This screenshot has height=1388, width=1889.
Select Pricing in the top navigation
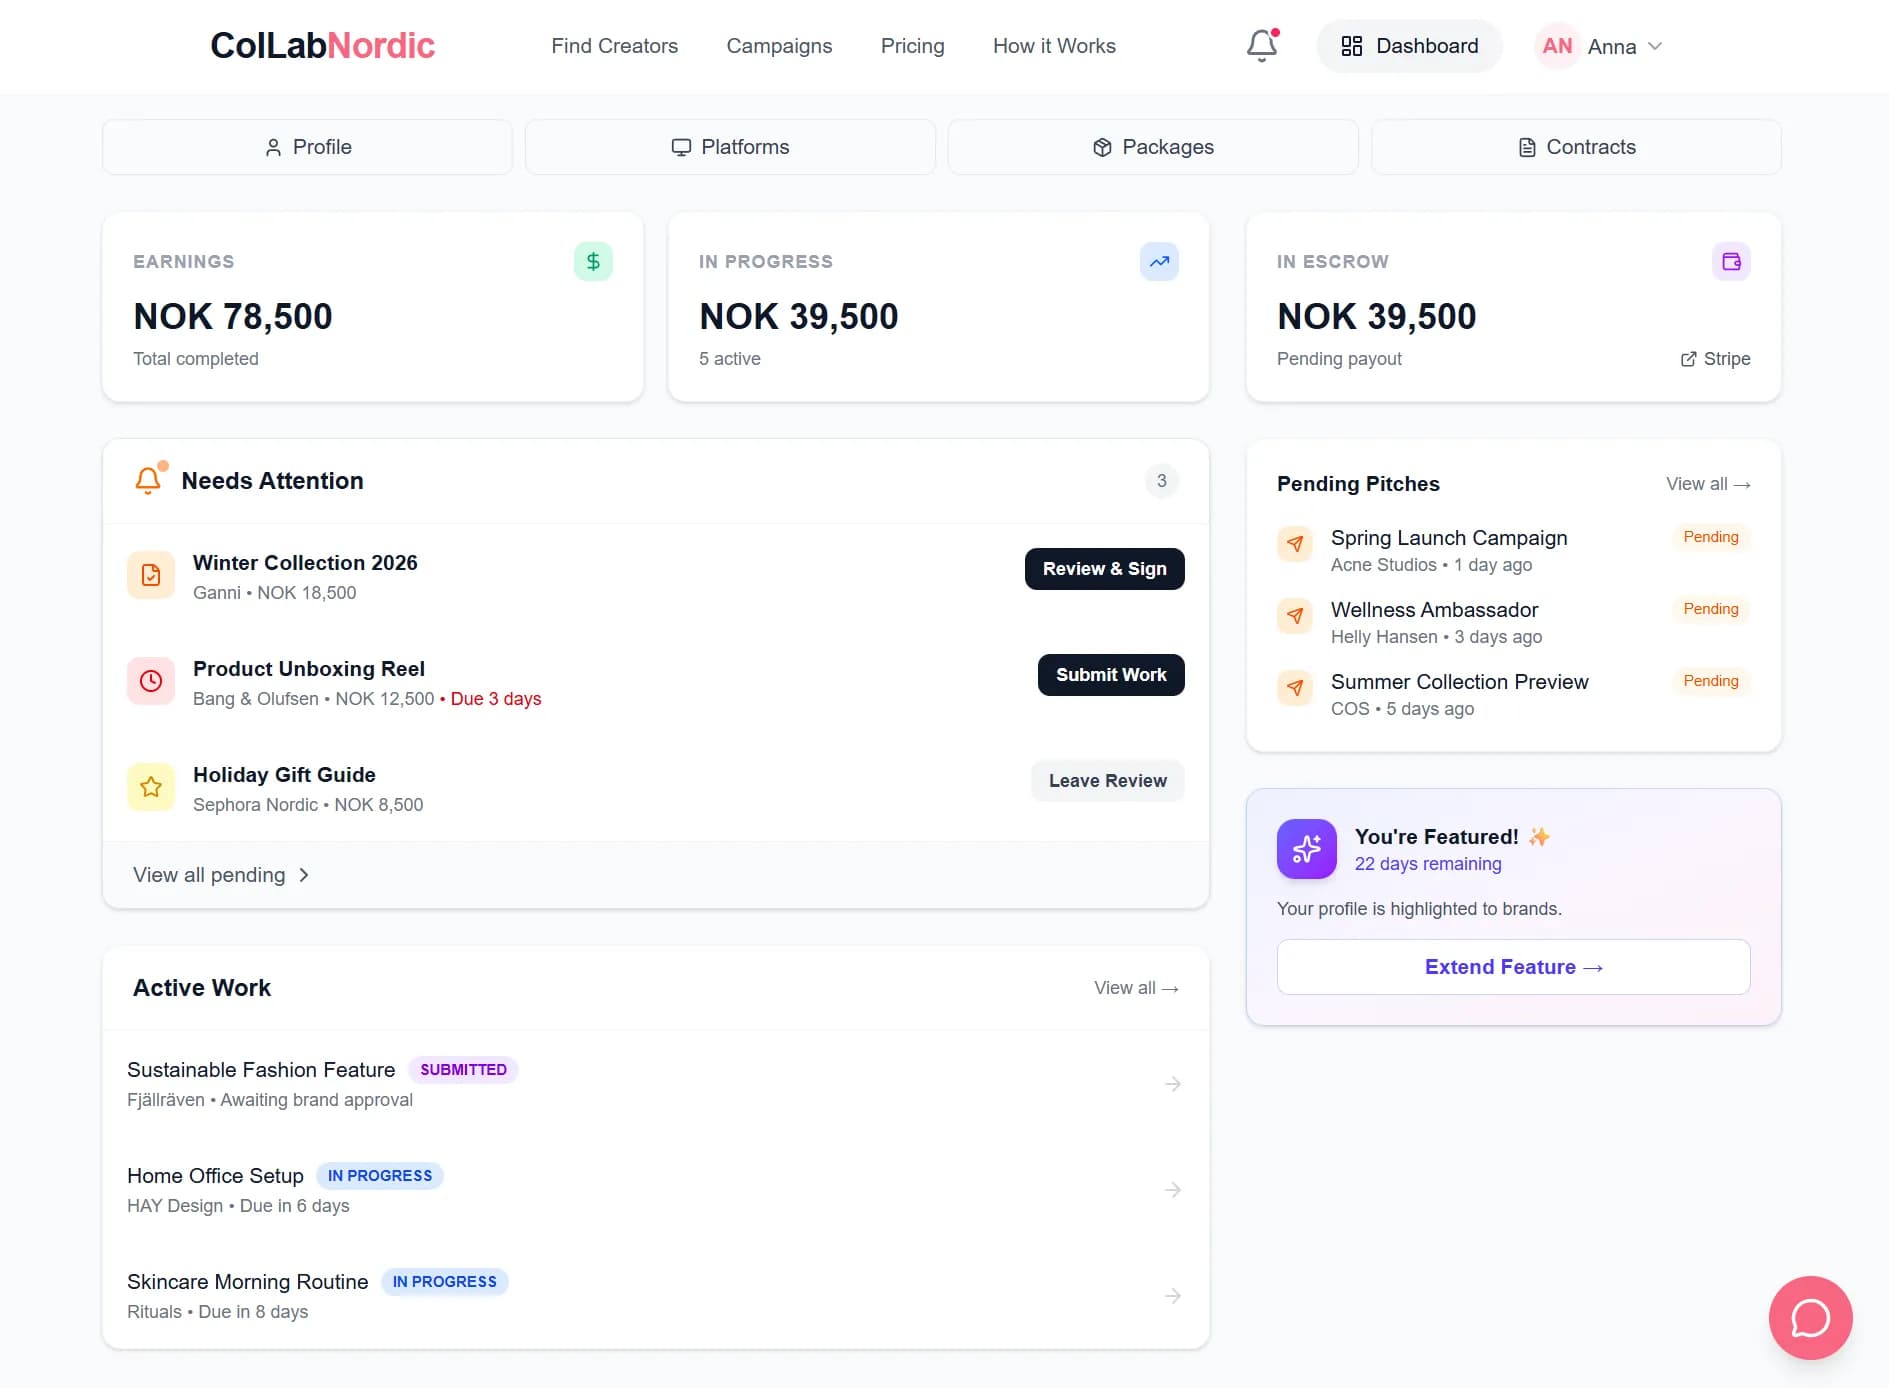tap(911, 46)
